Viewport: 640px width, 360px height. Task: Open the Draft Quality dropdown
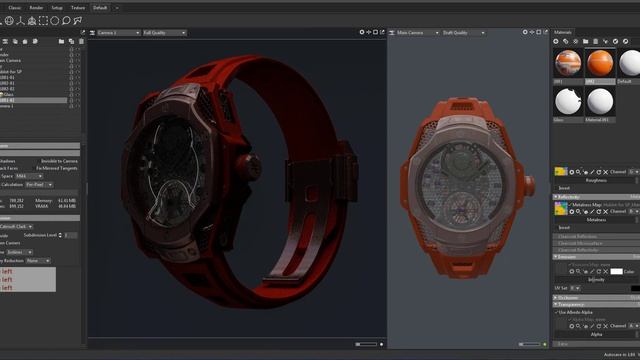coord(463,33)
